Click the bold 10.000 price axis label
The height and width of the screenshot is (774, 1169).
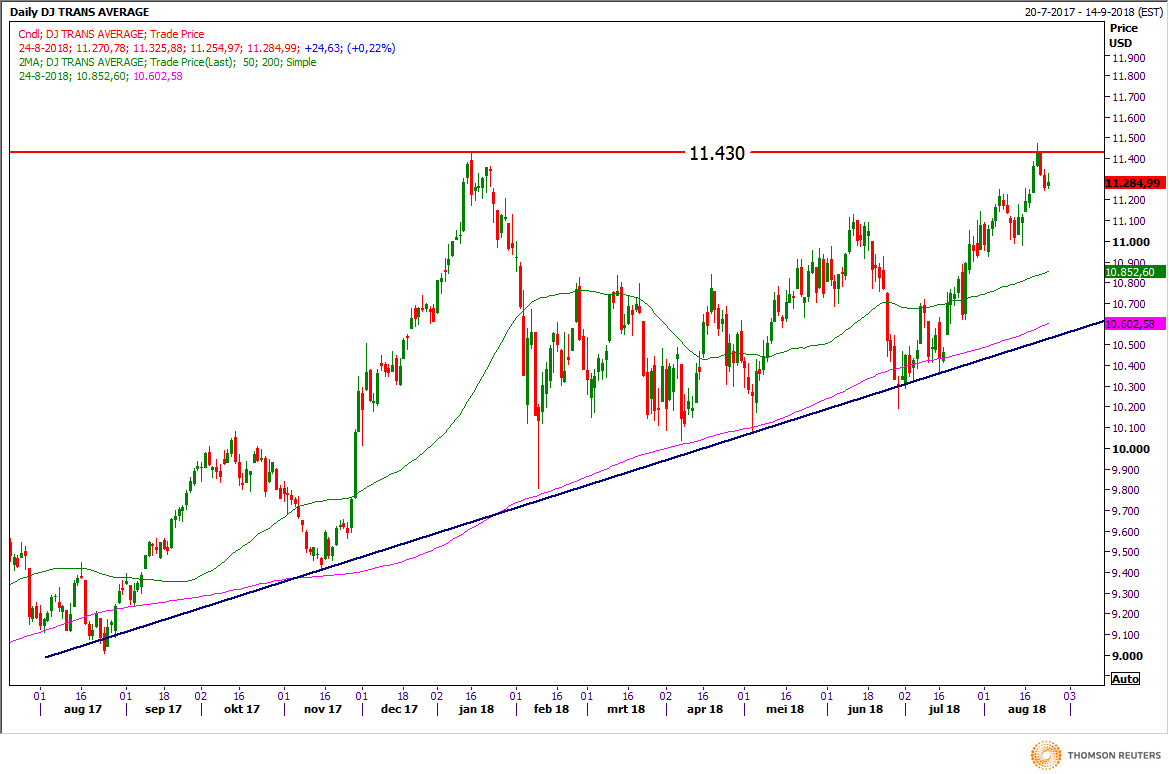point(1131,449)
